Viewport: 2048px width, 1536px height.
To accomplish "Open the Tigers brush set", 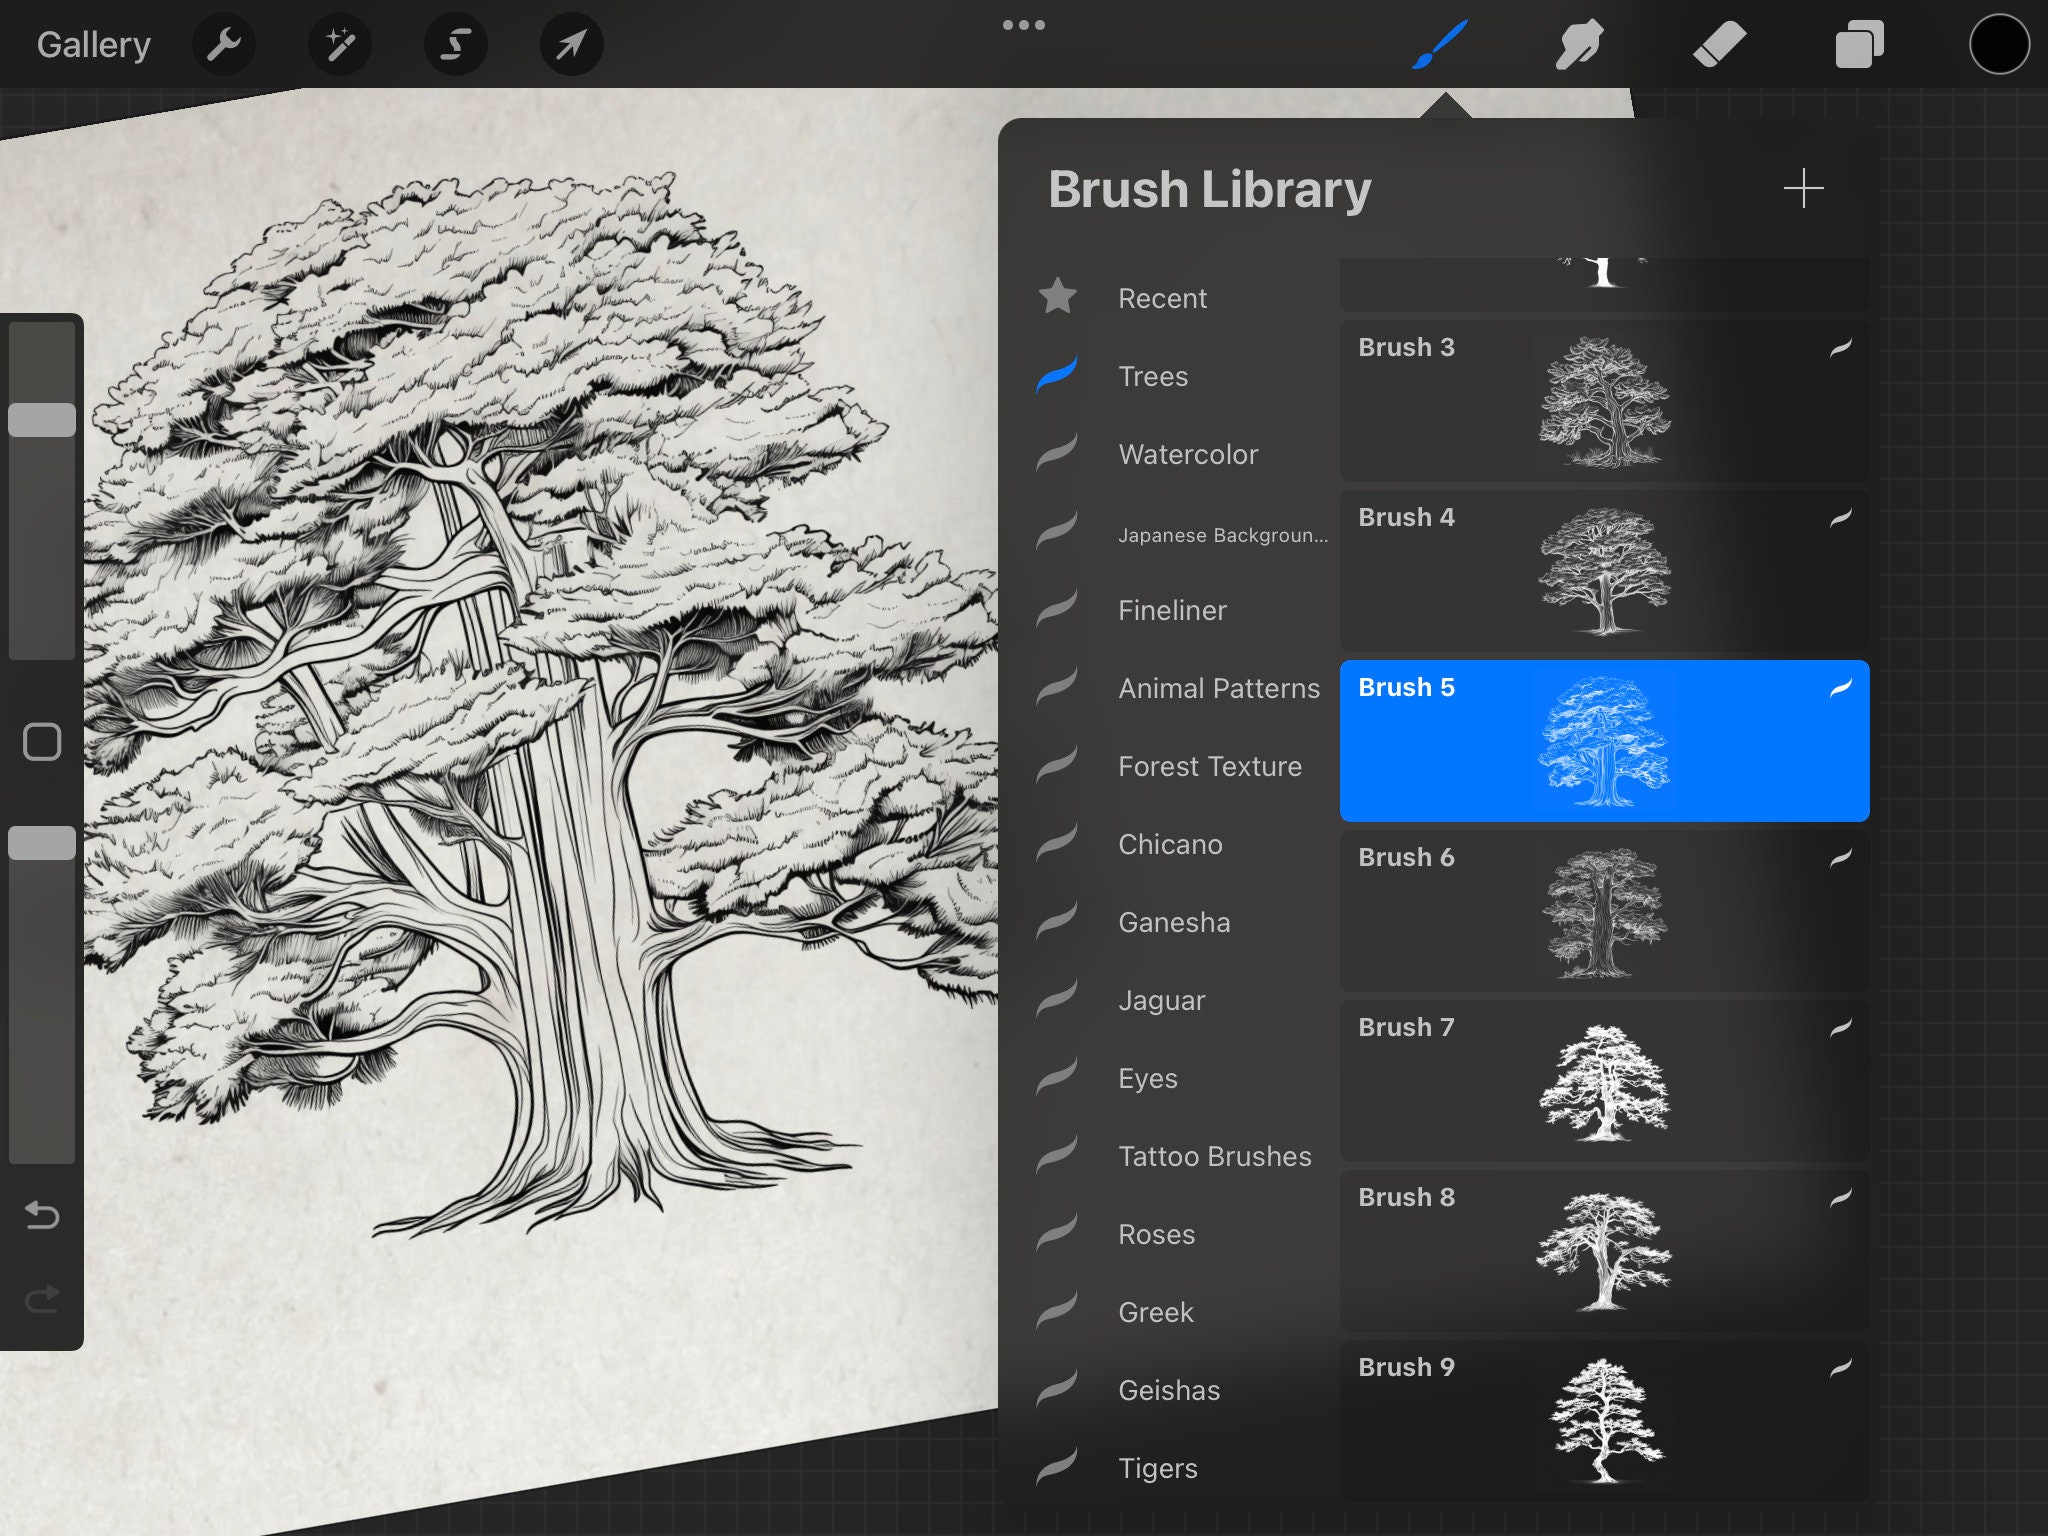I will point(1183,1468).
